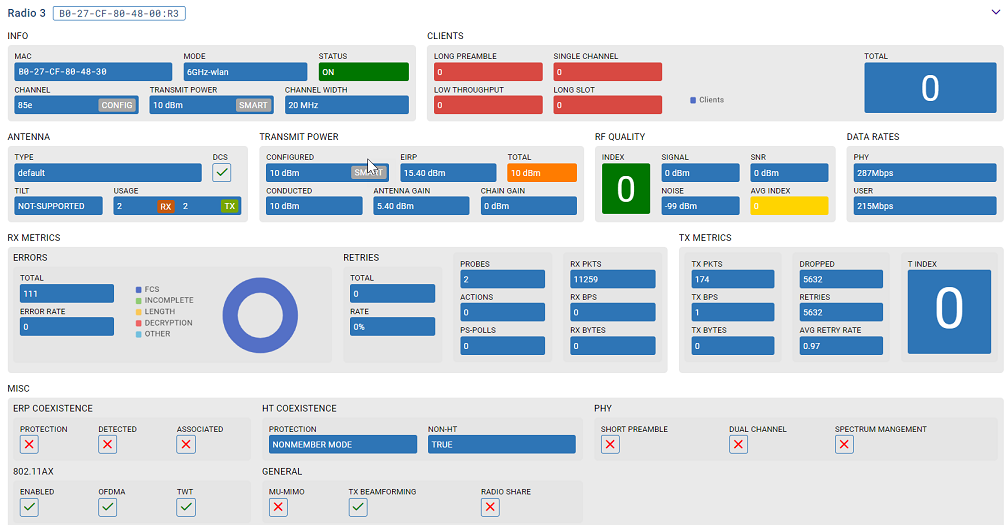
Task: Click the ERP Protection X icon
Action: 30,445
